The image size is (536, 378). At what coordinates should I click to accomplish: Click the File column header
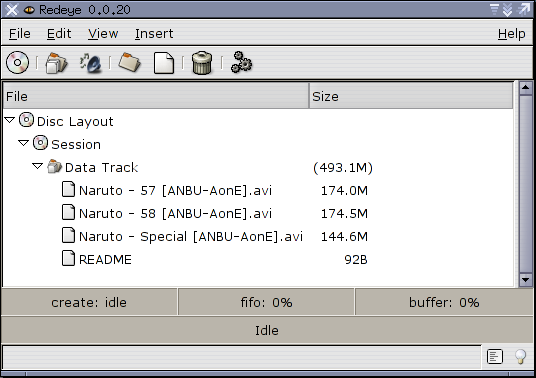(x=156, y=96)
